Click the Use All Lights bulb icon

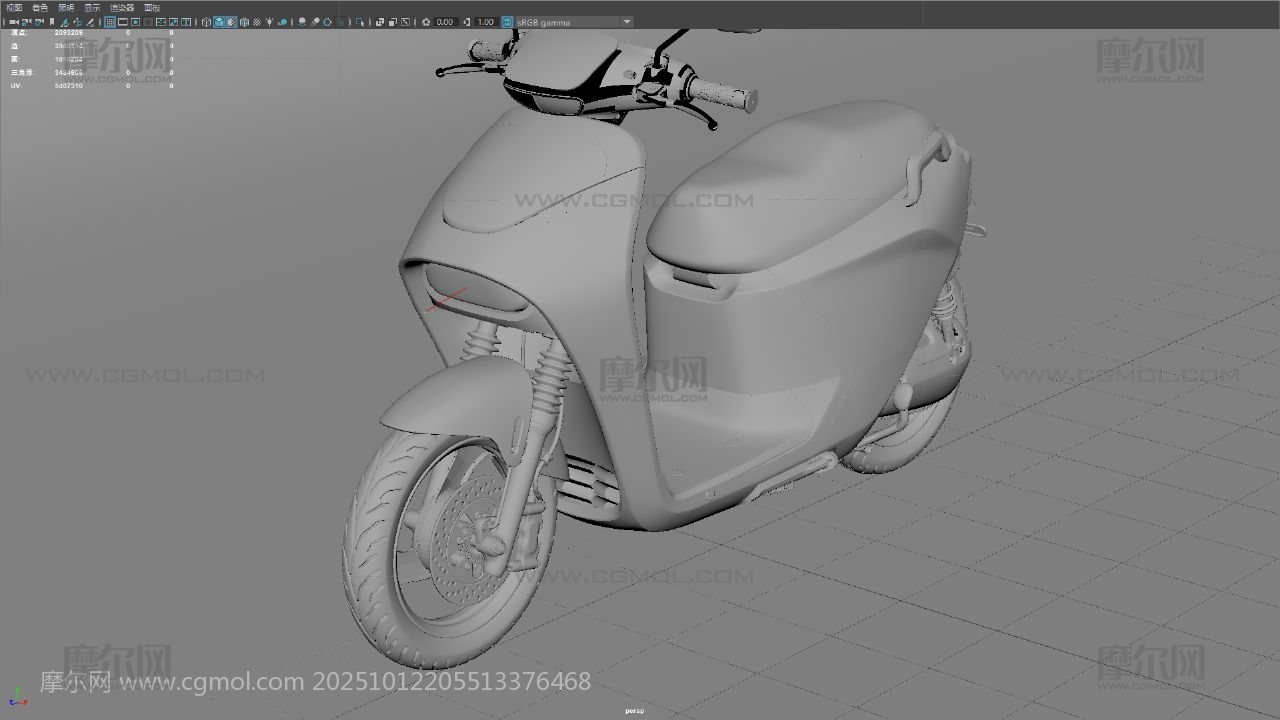pyautogui.click(x=269, y=22)
